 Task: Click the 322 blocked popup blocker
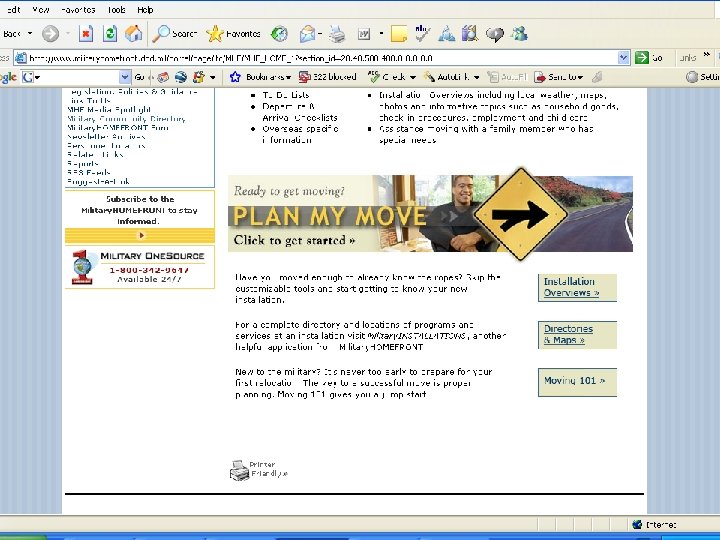pos(327,77)
